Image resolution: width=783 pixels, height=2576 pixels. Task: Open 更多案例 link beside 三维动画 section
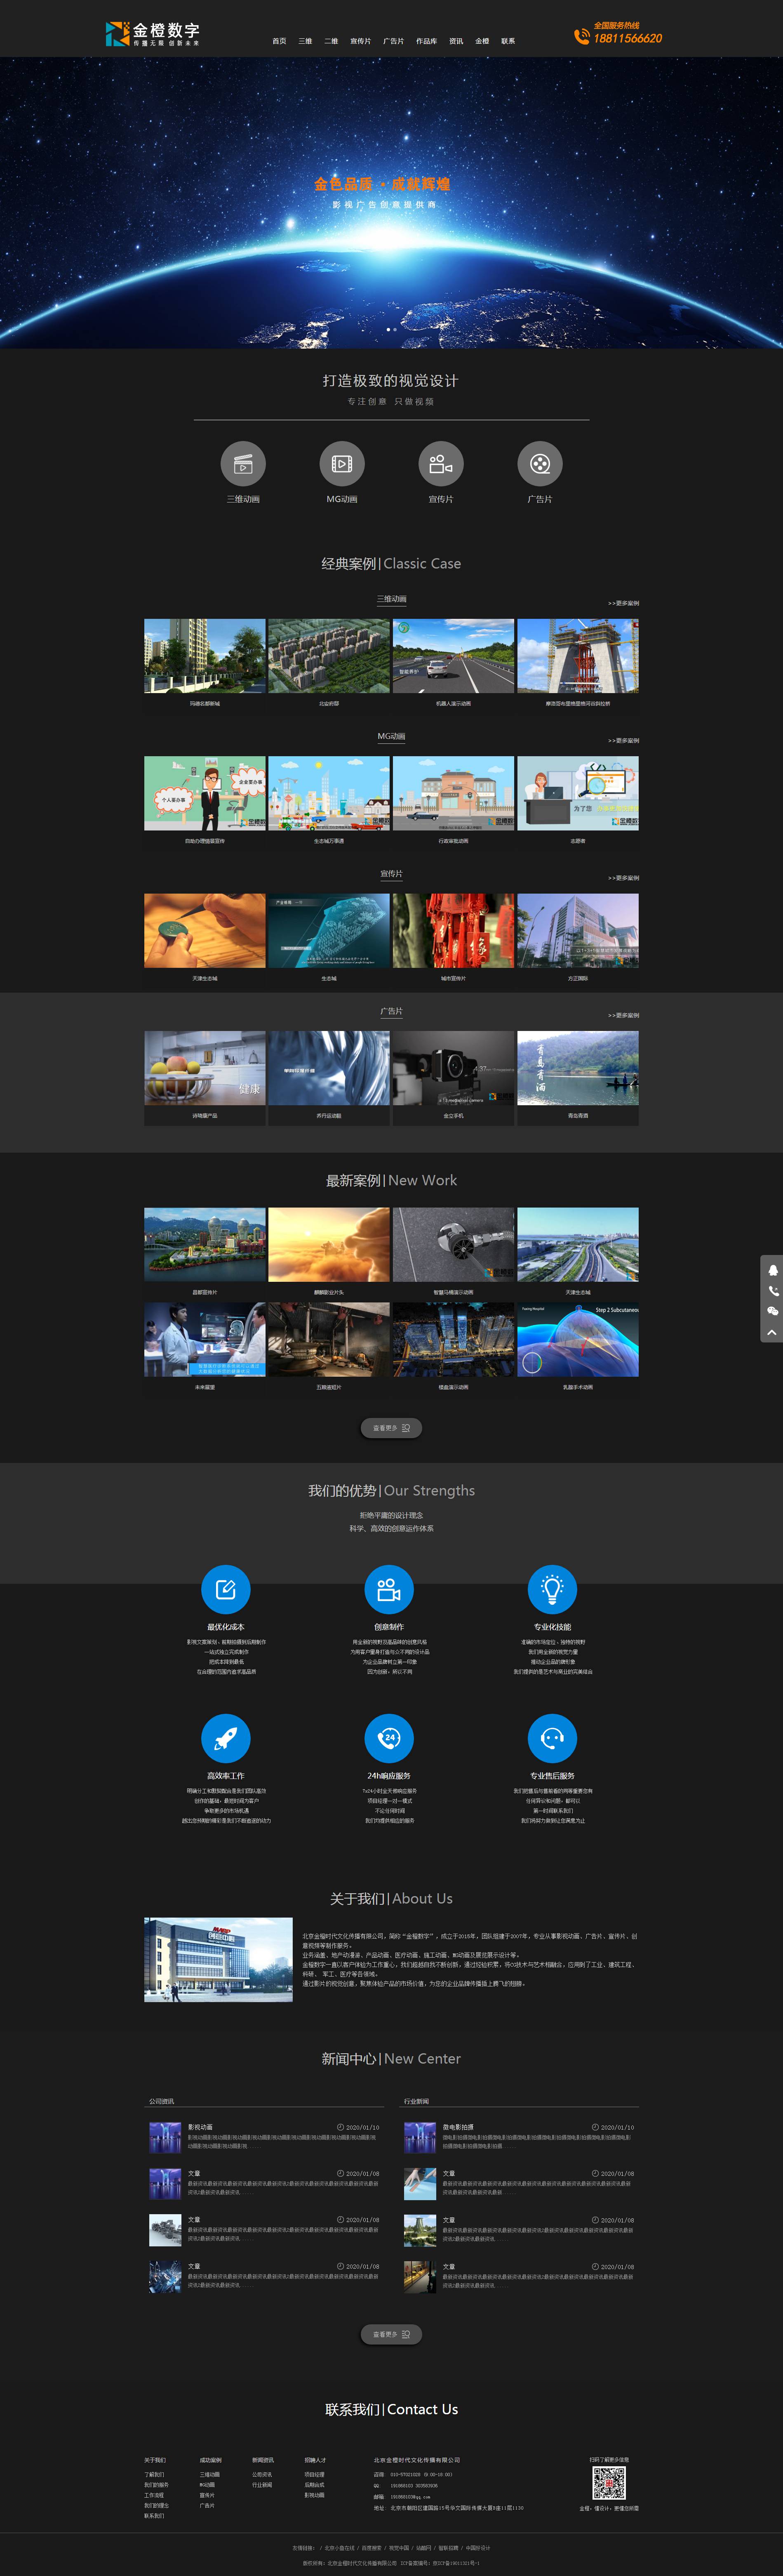click(x=623, y=603)
